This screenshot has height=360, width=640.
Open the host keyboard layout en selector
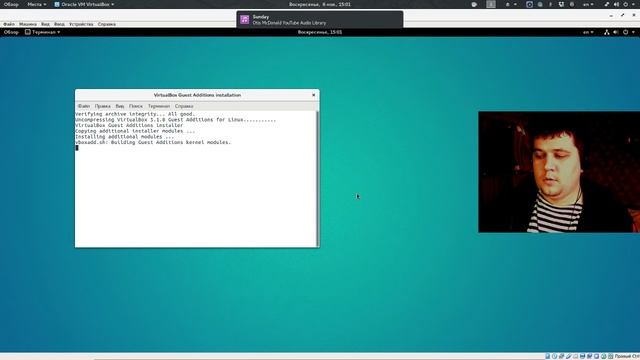[588, 4]
